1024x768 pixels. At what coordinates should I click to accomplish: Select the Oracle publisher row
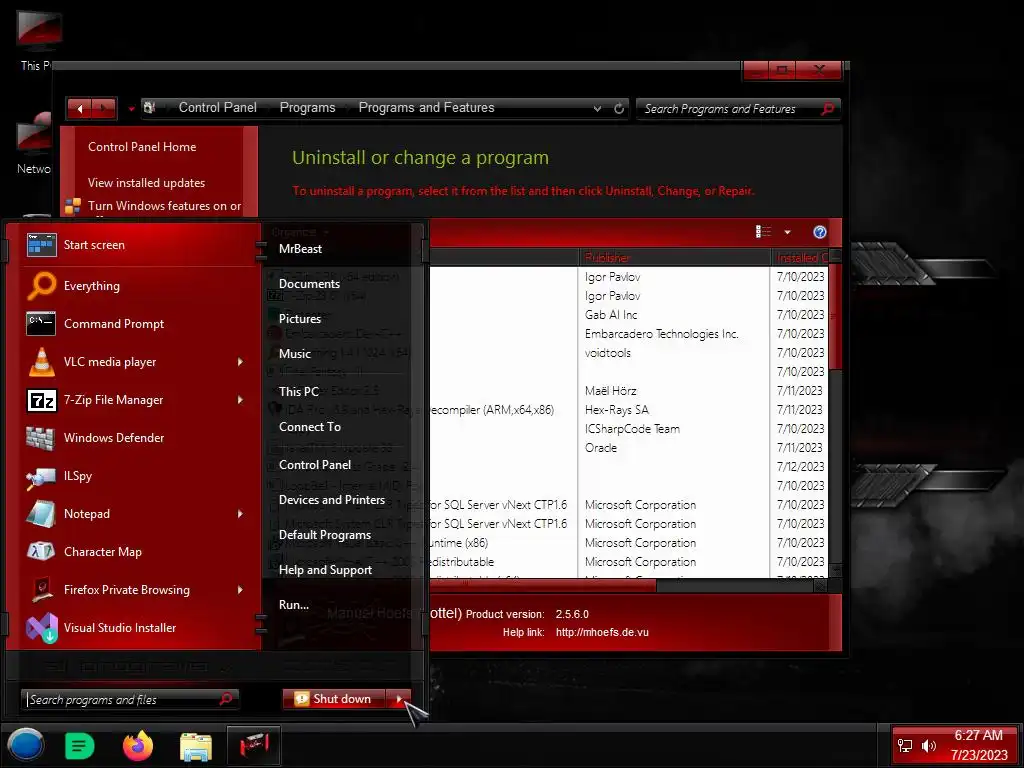pos(600,448)
